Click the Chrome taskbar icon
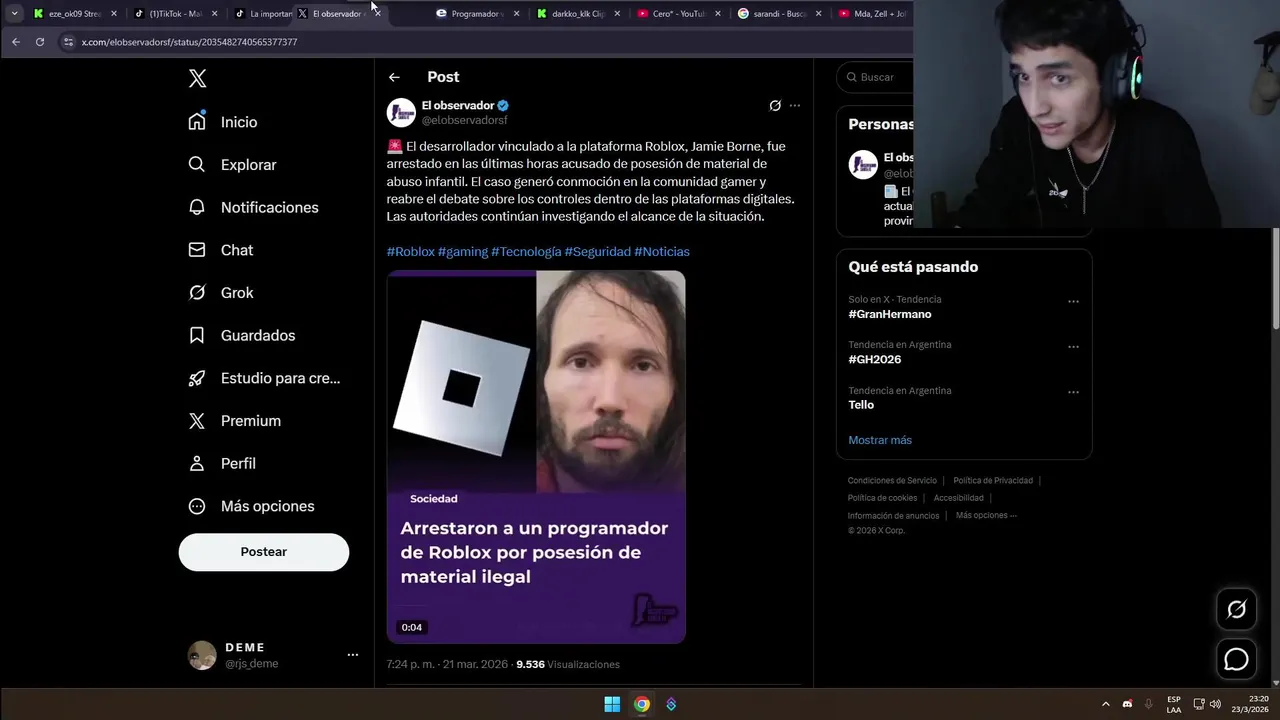This screenshot has width=1280, height=720. [x=642, y=704]
